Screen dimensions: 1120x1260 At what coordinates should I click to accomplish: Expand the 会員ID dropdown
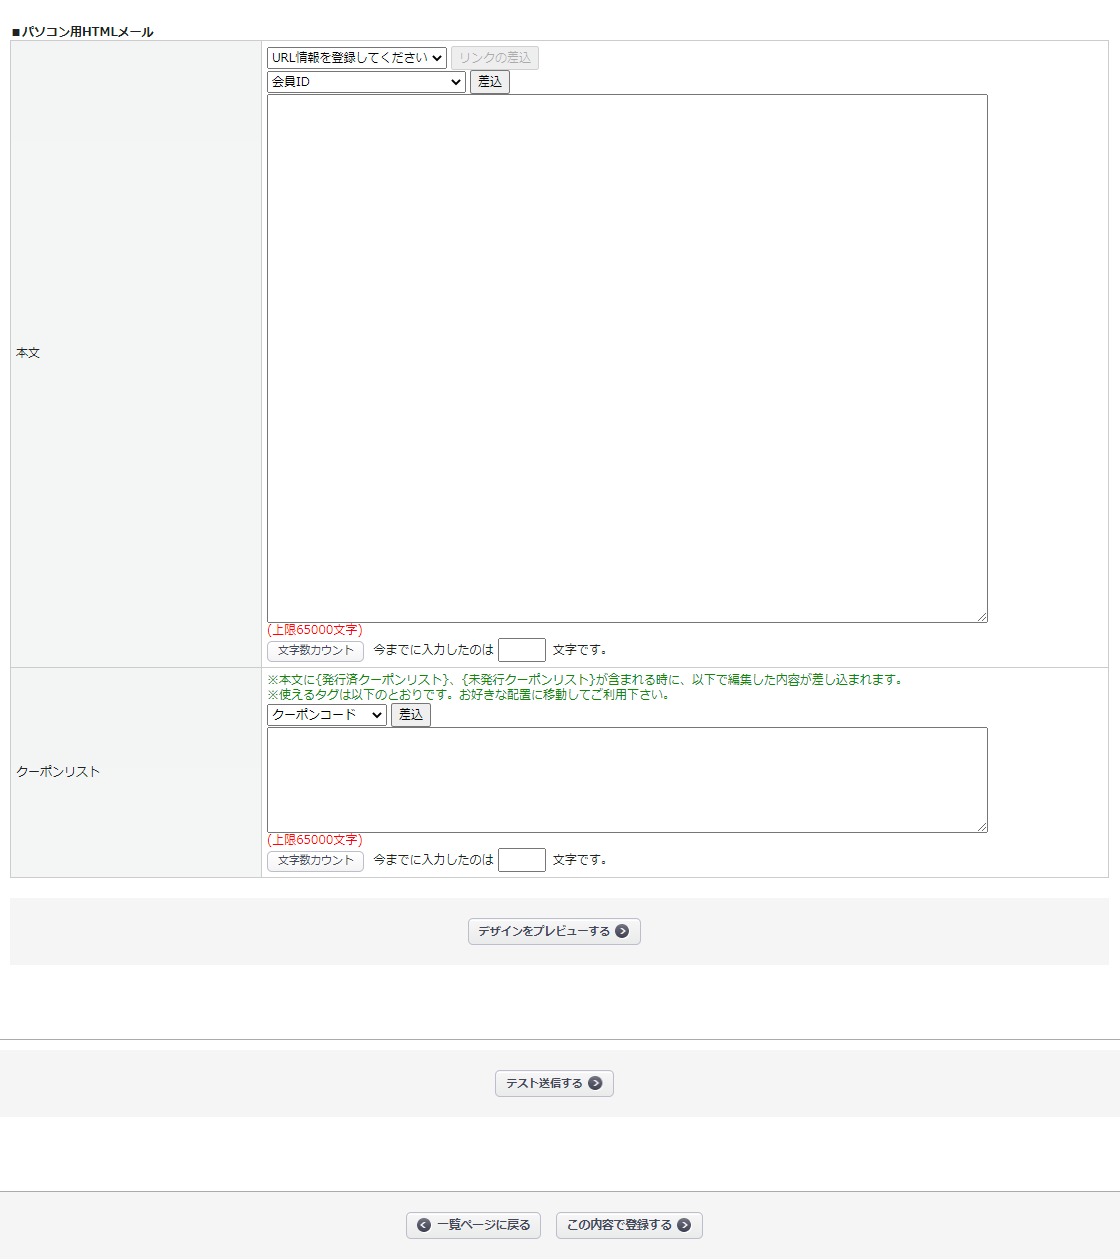[x=366, y=82]
